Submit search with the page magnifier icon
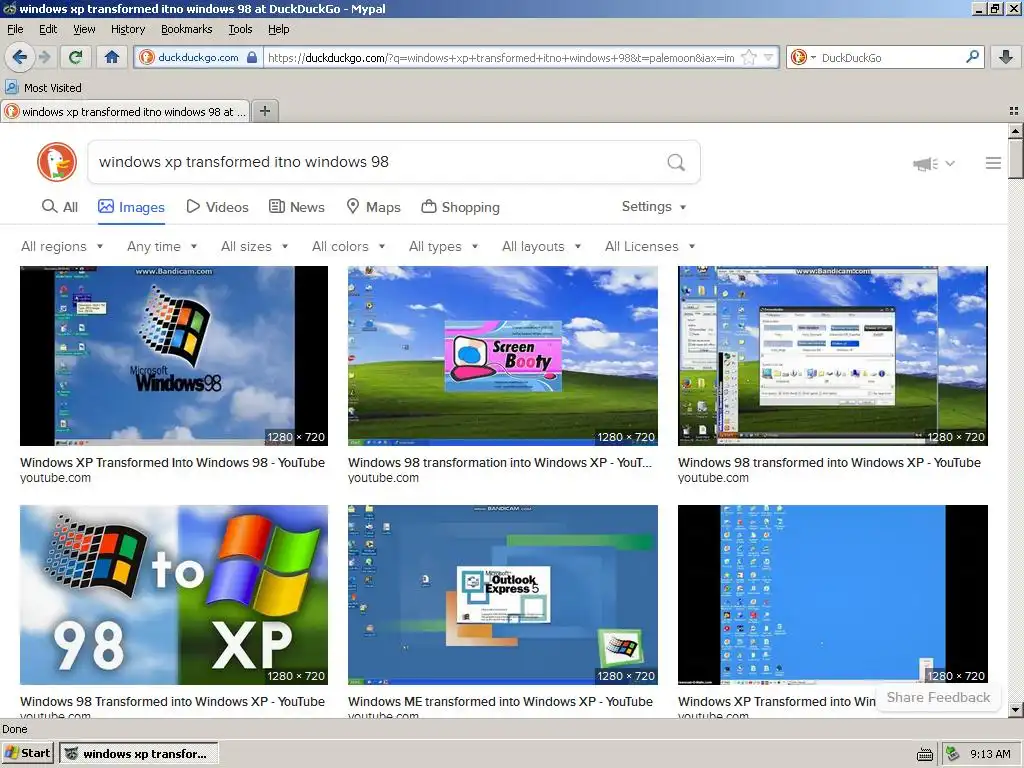 [x=676, y=162]
